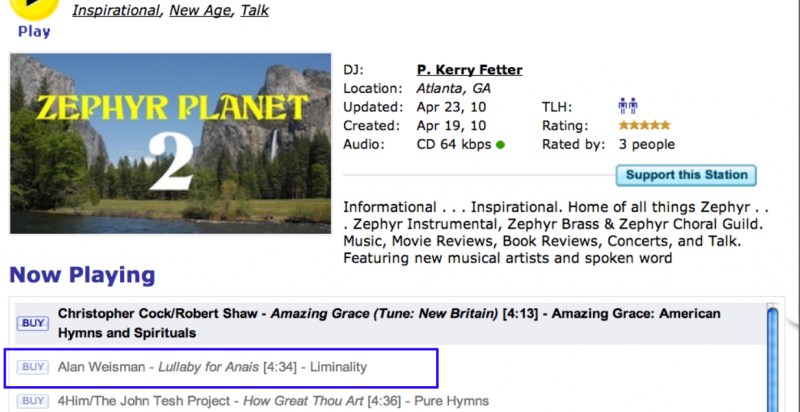800x412 pixels.
Task: Click the Now Playing list scrollbar
Action: click(x=771, y=360)
